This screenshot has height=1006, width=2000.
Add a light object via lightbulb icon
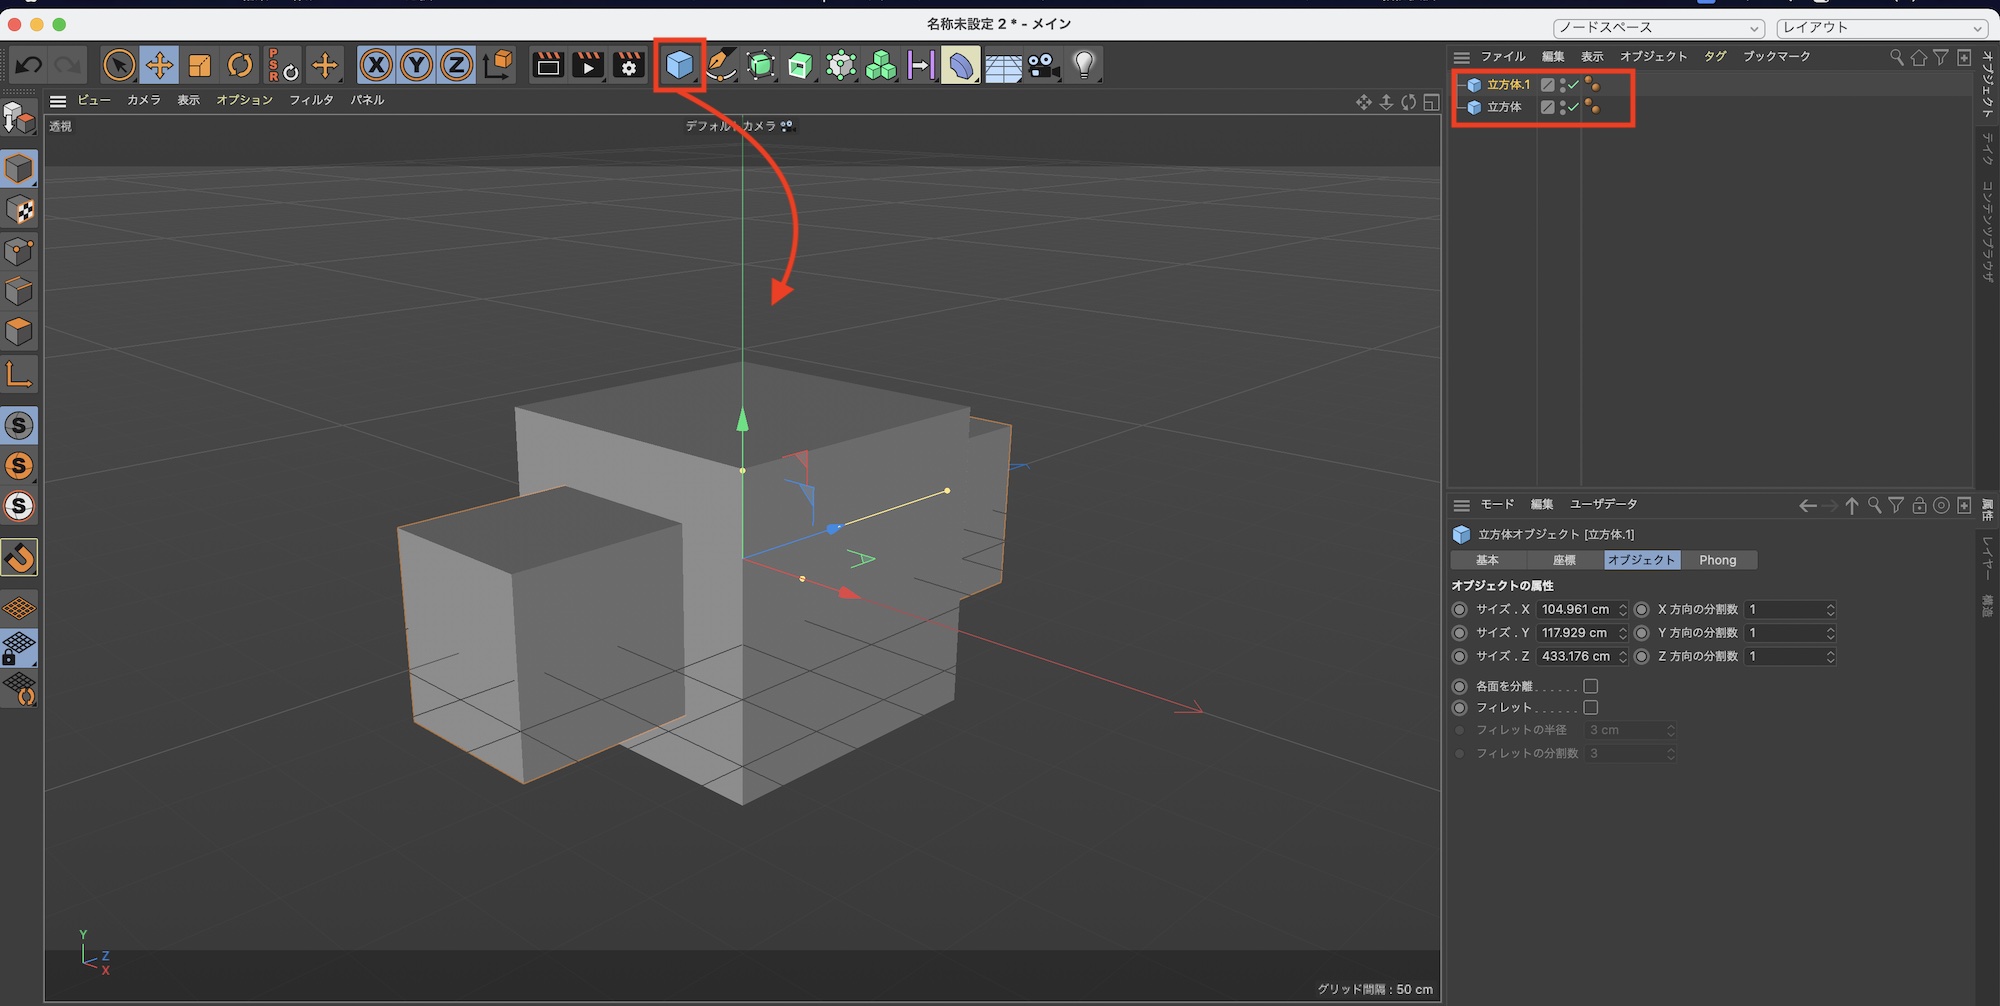pos(1084,66)
